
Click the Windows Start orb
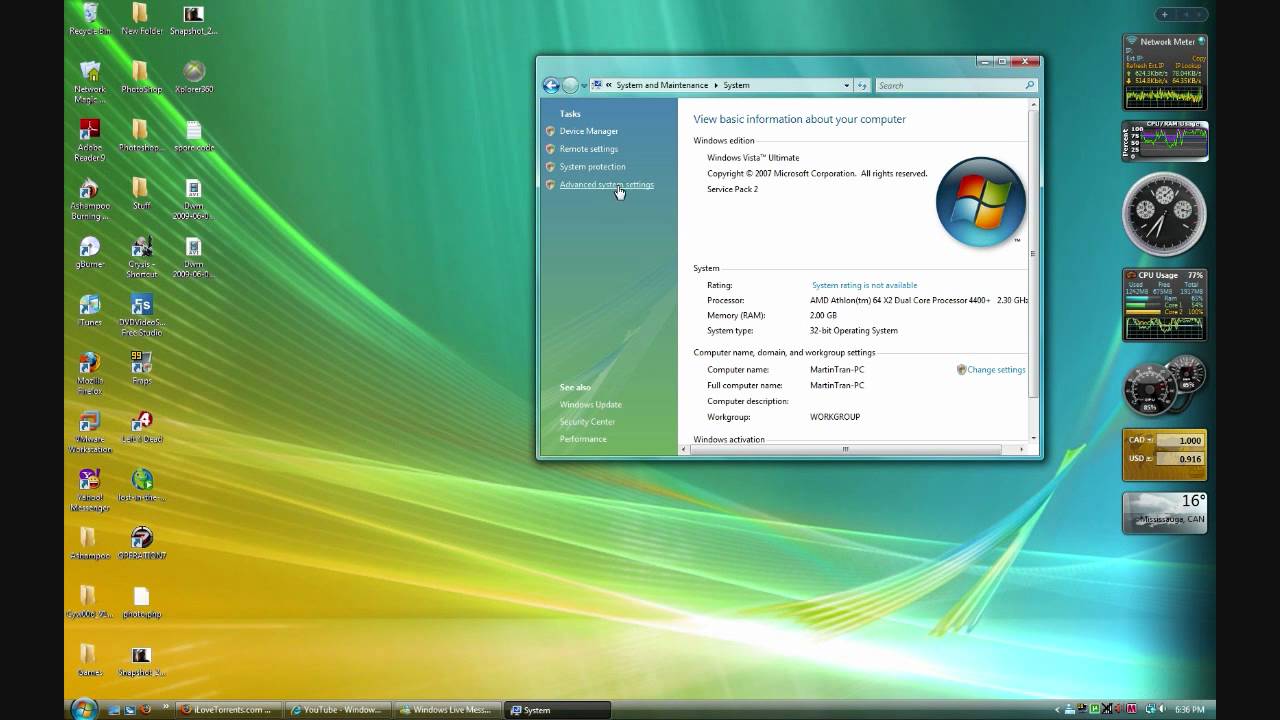pyautogui.click(x=84, y=709)
